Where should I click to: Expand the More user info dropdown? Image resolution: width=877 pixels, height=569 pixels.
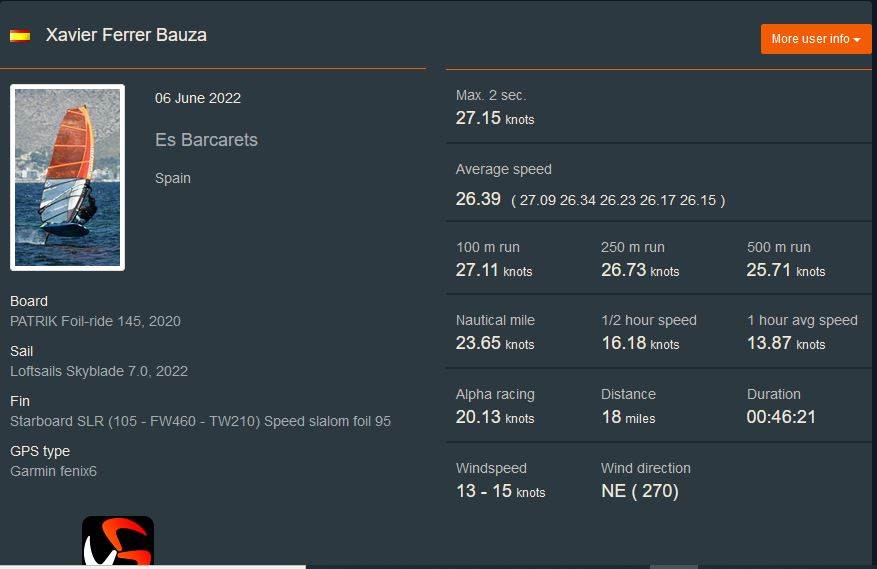(x=815, y=39)
